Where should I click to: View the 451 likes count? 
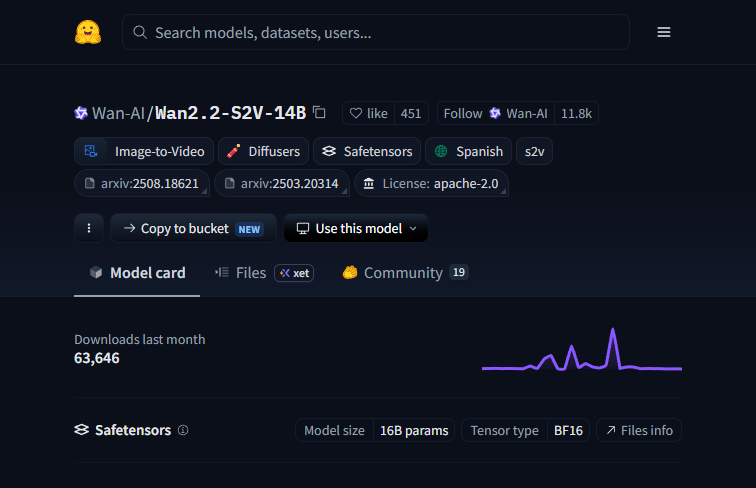click(411, 113)
